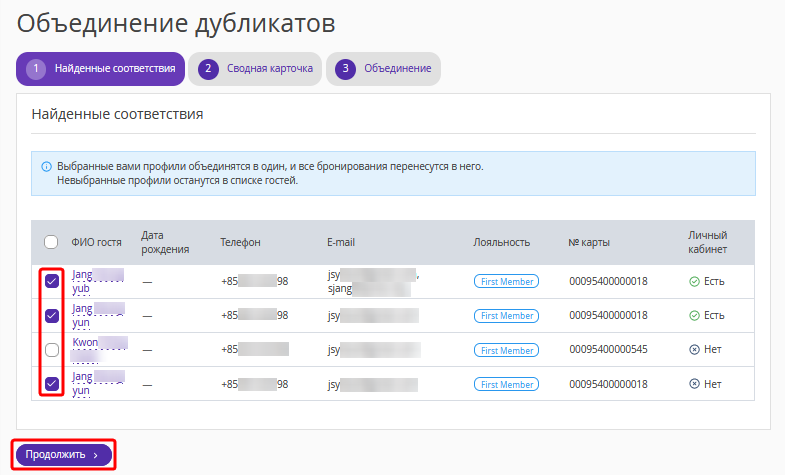Check the Kwon guest row checkbox
The width and height of the screenshot is (785, 475).
pos(51,350)
